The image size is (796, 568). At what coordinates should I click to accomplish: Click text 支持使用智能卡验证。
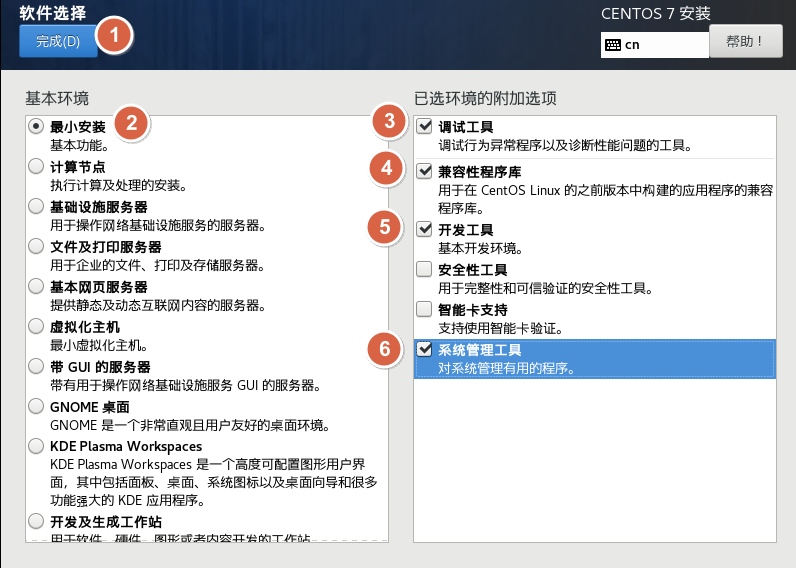[x=501, y=329]
